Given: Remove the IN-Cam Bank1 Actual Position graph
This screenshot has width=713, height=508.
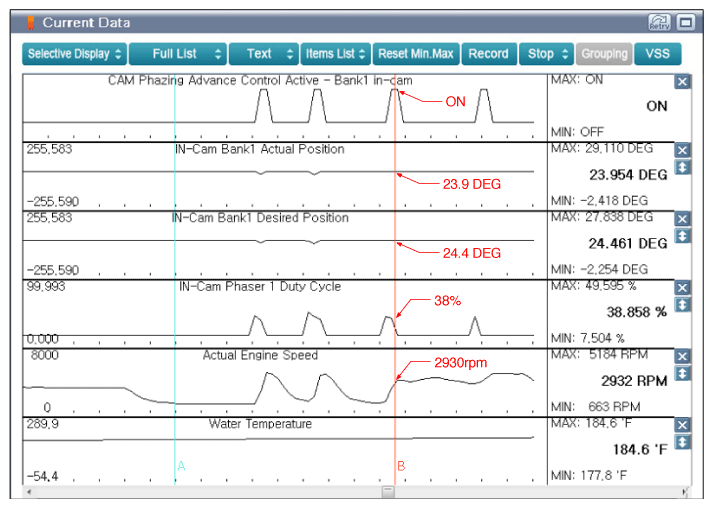Looking at the screenshot, I should click(682, 150).
